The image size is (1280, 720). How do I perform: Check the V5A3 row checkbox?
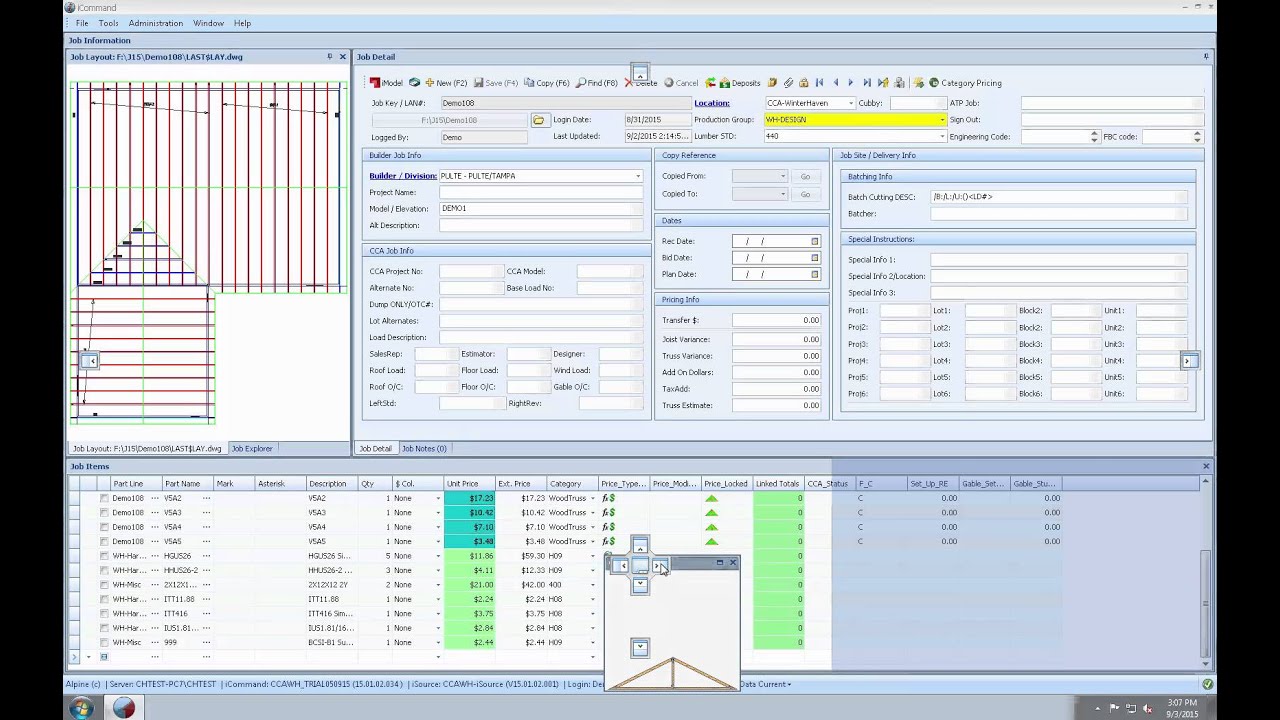[104, 513]
